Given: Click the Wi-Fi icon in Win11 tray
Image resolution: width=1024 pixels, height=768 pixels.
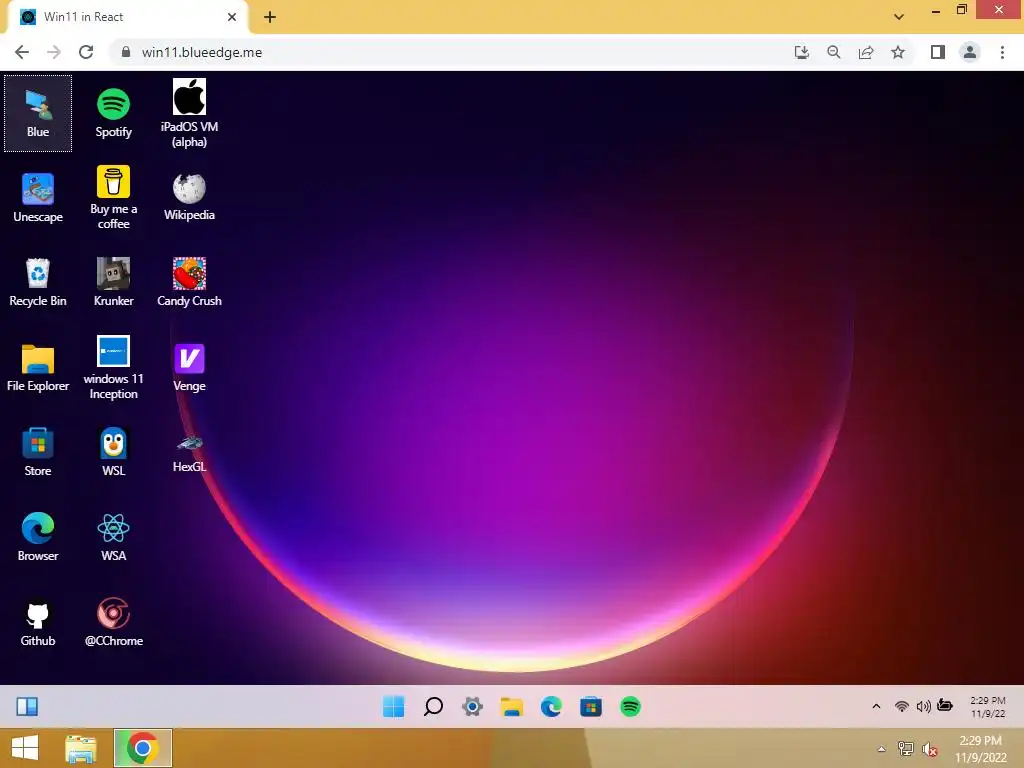Looking at the screenshot, I should click(x=901, y=706).
